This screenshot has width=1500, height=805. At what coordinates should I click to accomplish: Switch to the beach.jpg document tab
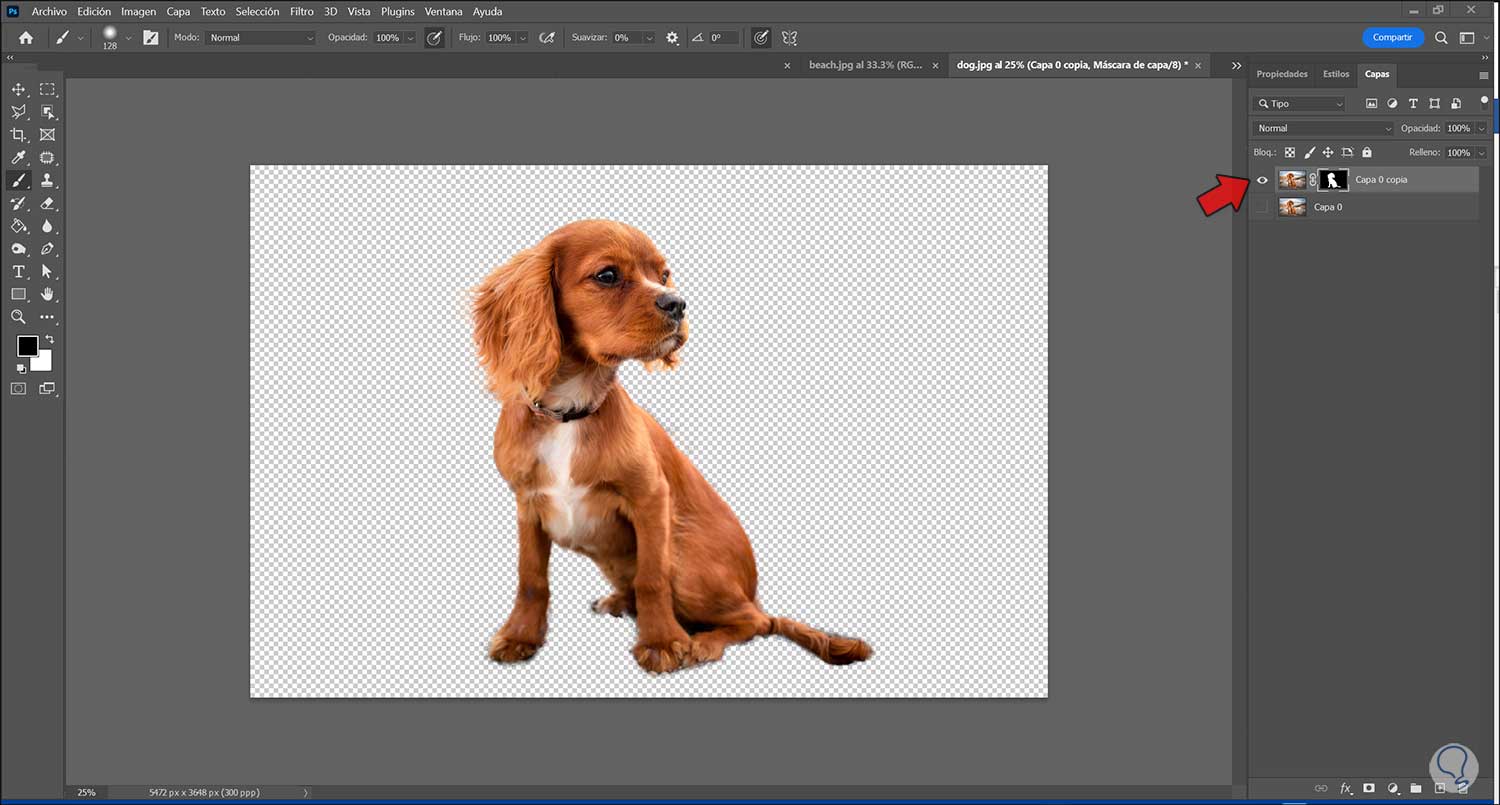[x=865, y=65]
